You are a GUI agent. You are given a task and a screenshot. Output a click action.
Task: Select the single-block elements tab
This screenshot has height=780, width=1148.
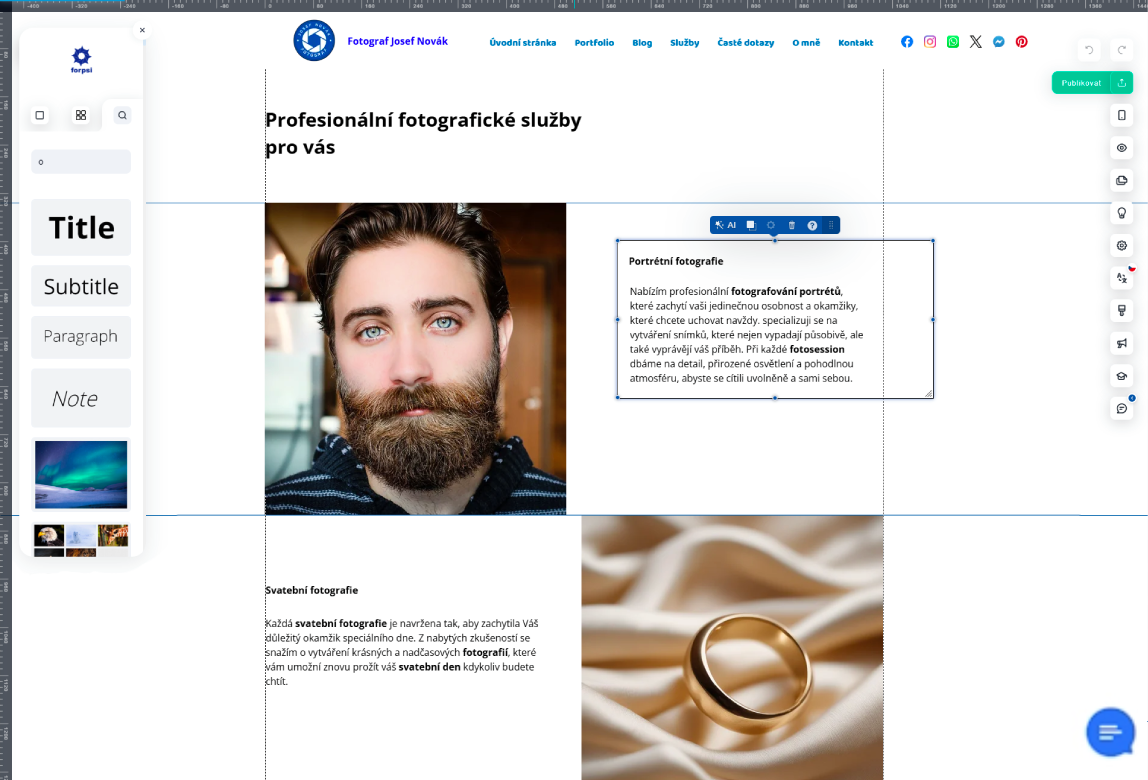point(40,115)
